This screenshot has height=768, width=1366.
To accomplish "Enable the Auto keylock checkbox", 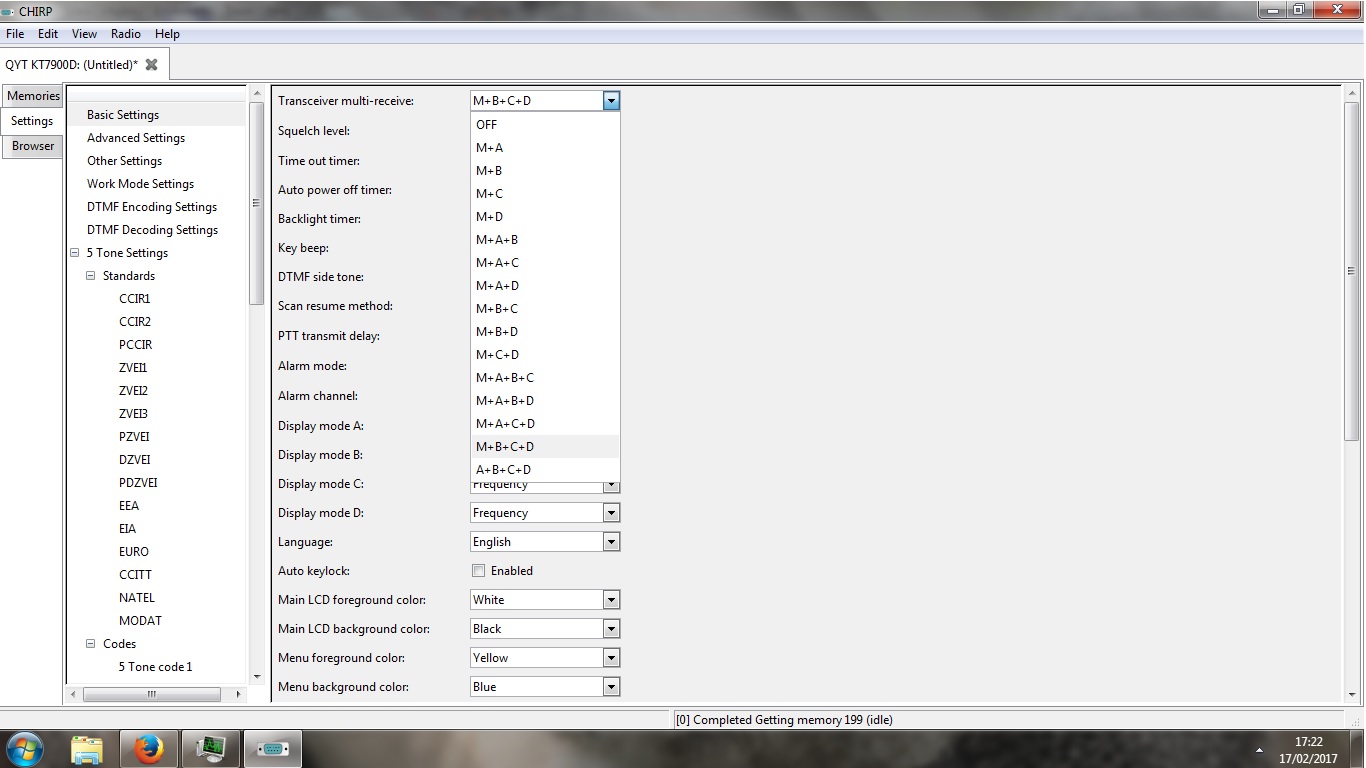I will coord(478,571).
